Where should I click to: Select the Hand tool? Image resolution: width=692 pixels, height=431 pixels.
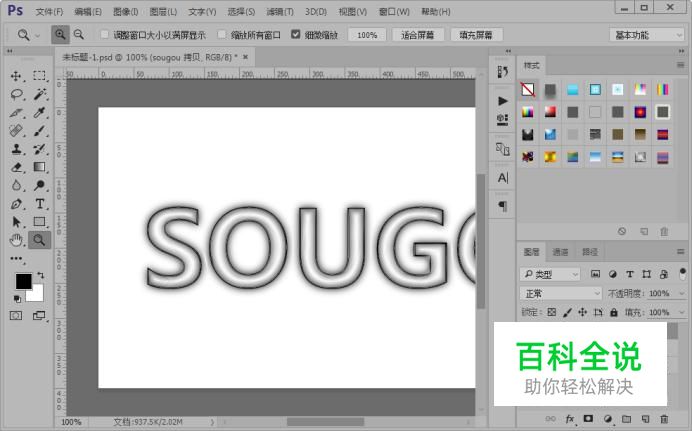pyautogui.click(x=16, y=240)
